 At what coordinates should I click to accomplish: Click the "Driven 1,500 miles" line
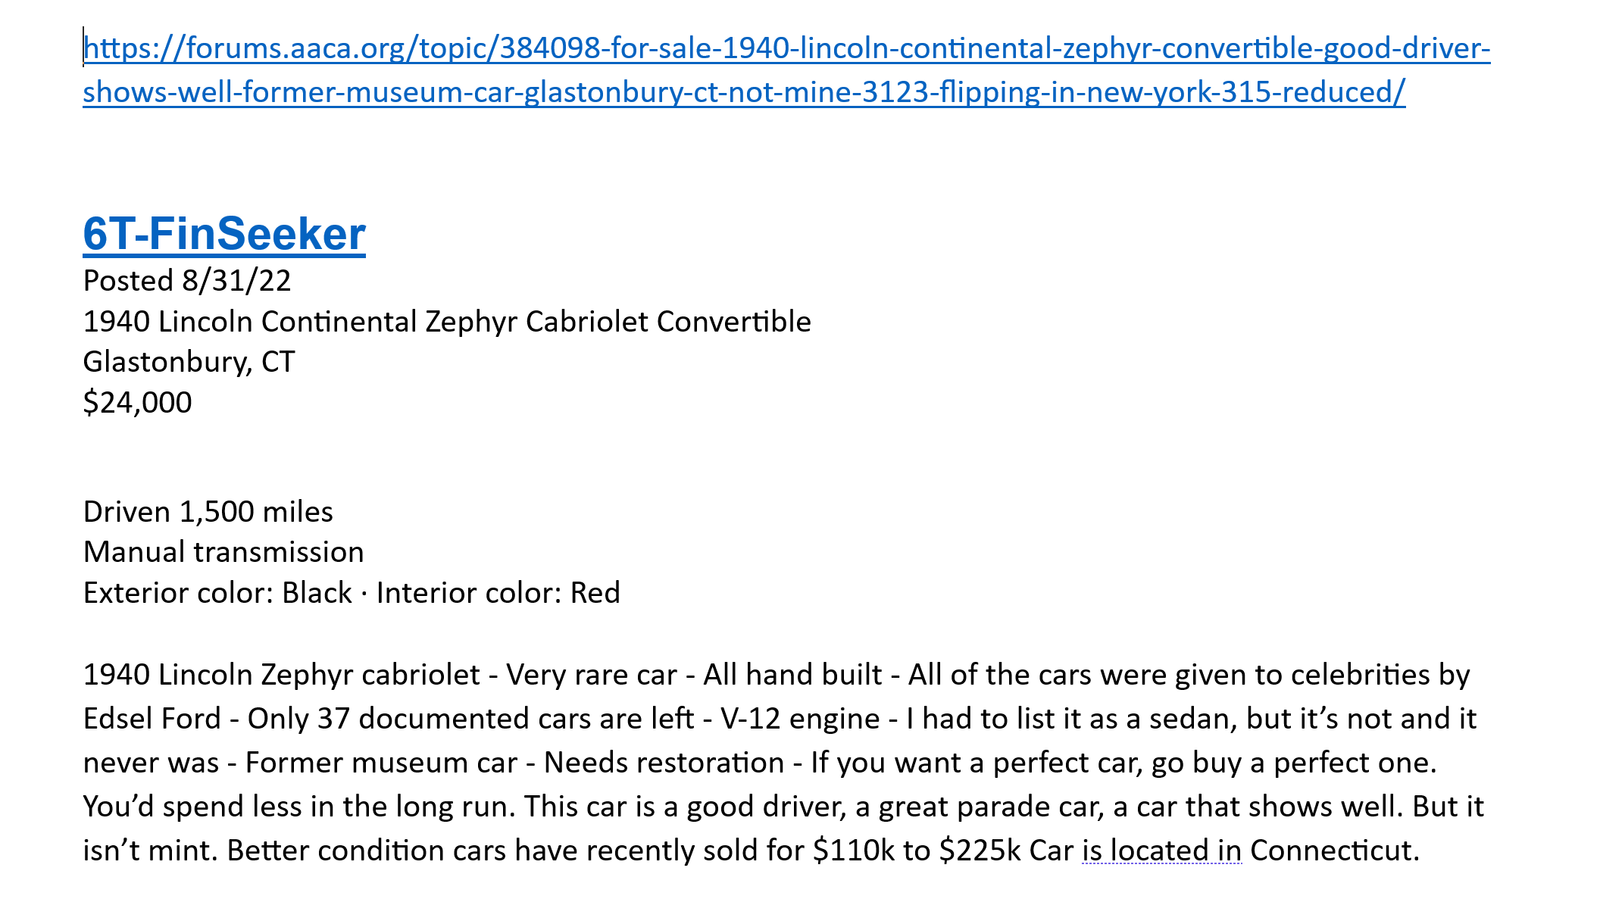click(x=208, y=512)
